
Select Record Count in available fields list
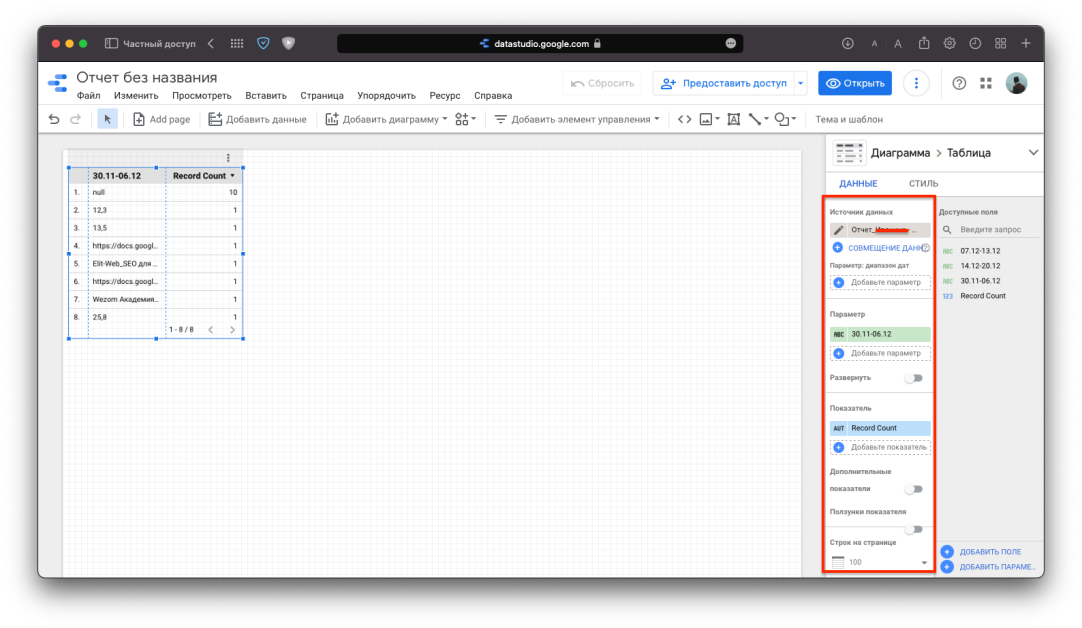coord(983,296)
